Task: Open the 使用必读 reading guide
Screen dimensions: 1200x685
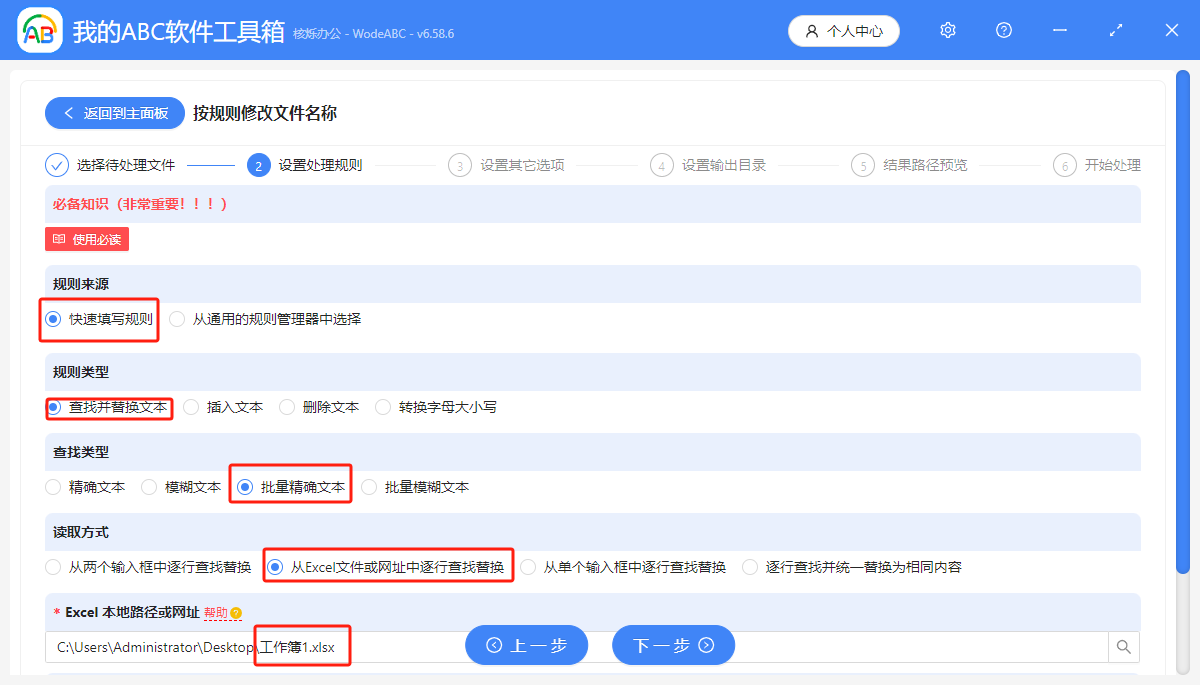Action: [86, 239]
